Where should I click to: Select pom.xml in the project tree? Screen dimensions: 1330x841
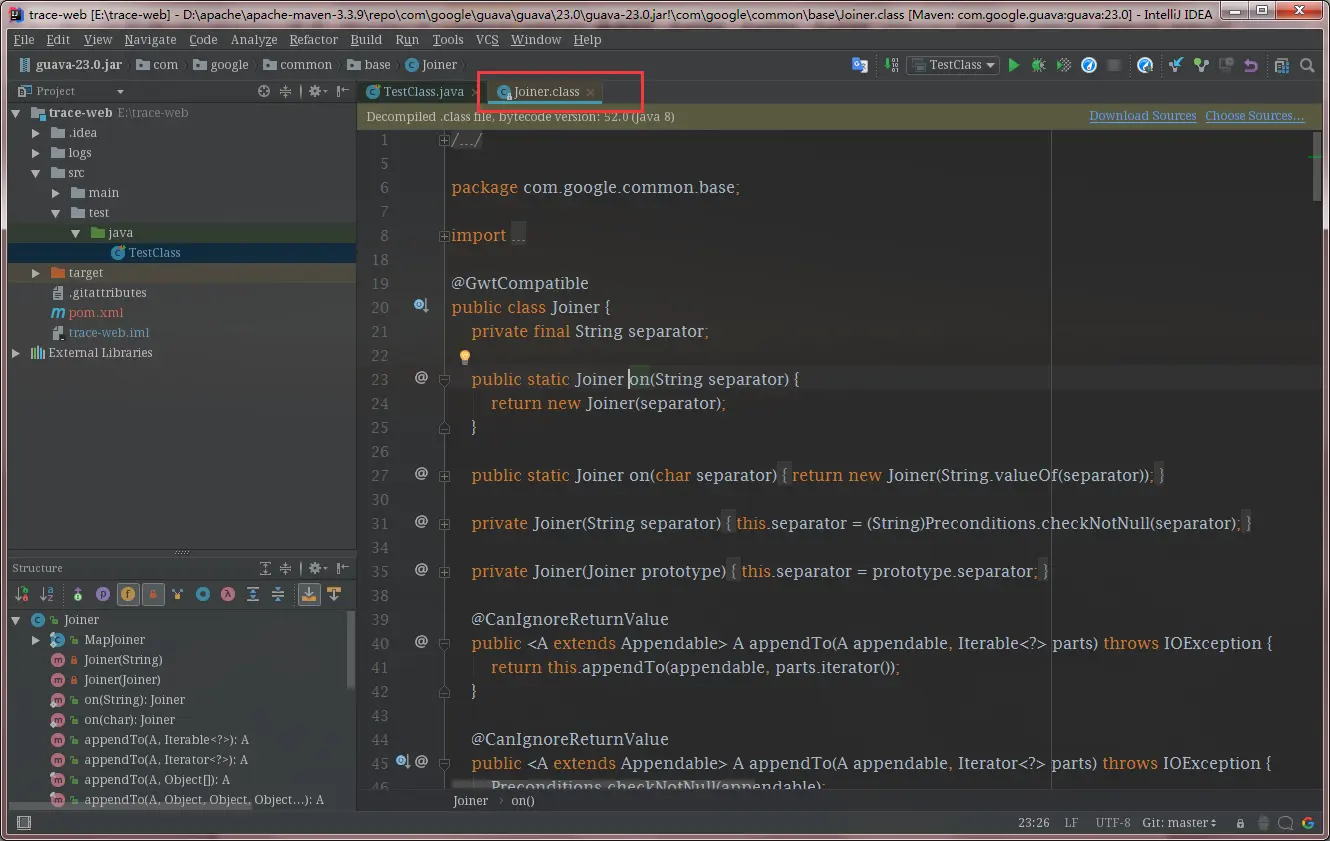click(x=96, y=313)
